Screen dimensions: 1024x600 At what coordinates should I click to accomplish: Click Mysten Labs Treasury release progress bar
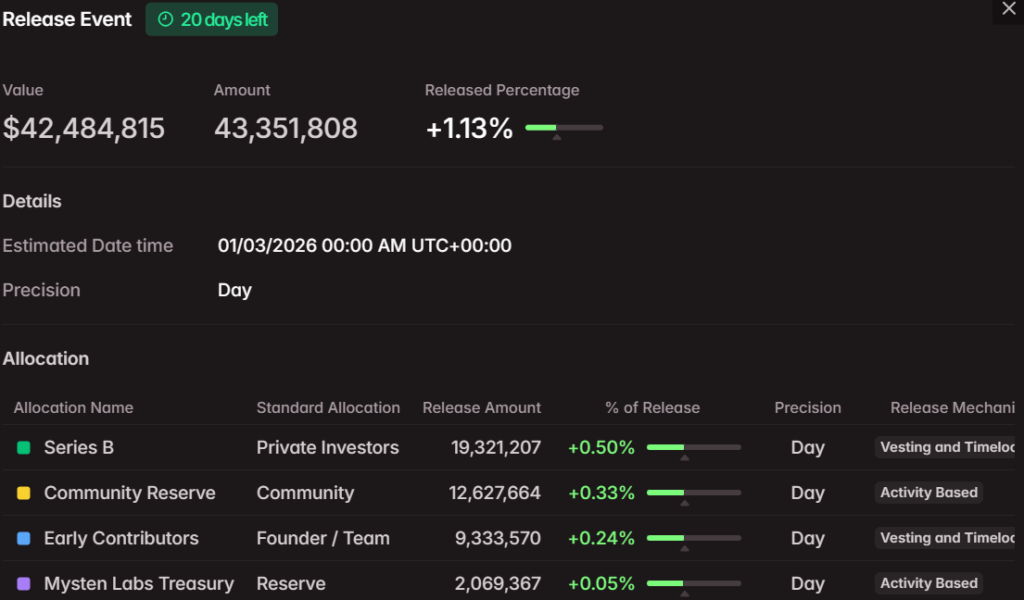pos(693,583)
